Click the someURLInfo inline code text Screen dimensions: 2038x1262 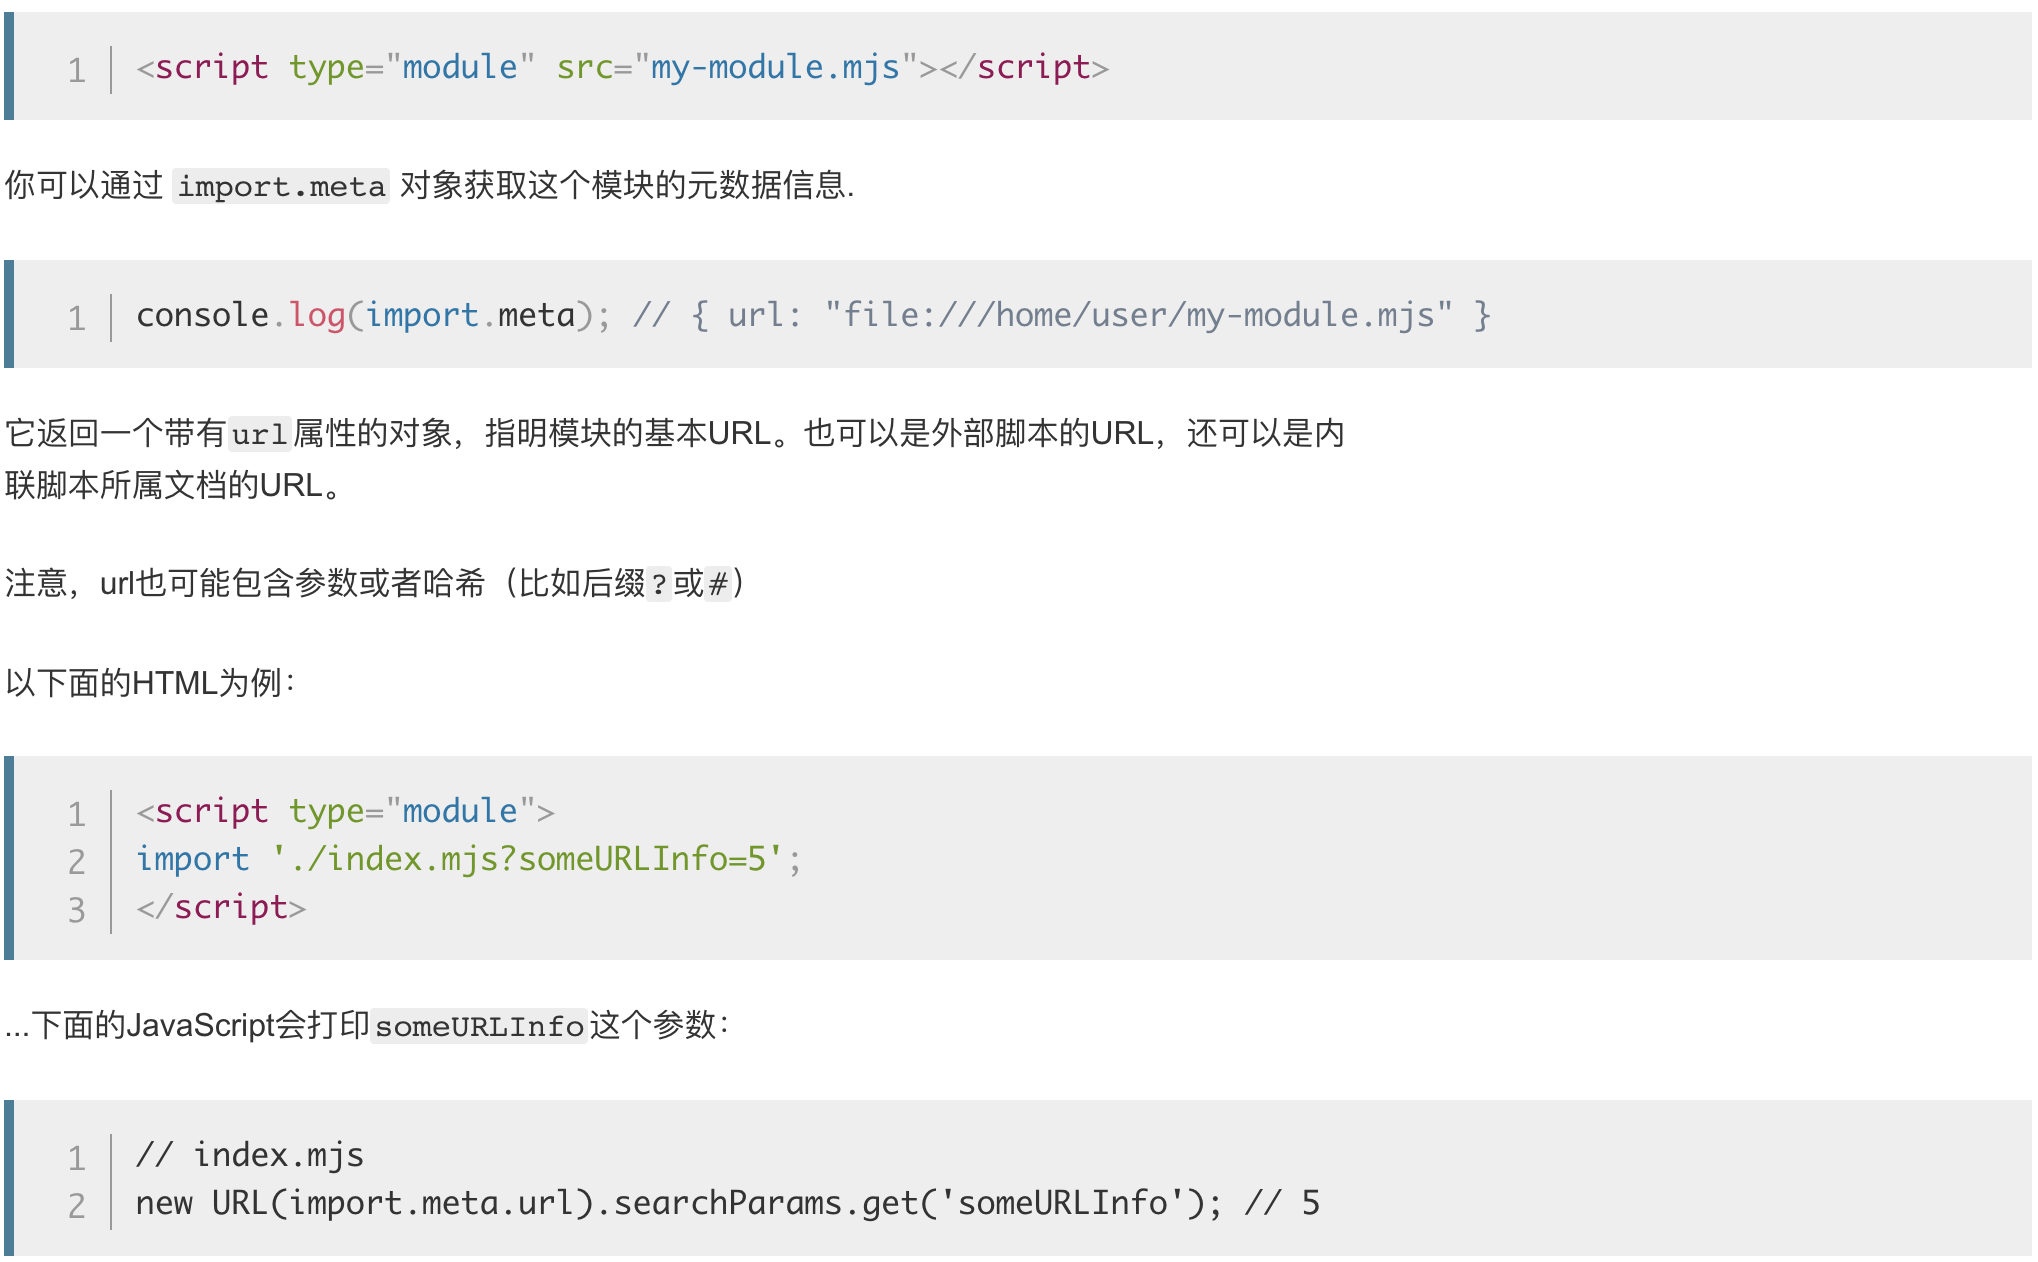tap(479, 1026)
